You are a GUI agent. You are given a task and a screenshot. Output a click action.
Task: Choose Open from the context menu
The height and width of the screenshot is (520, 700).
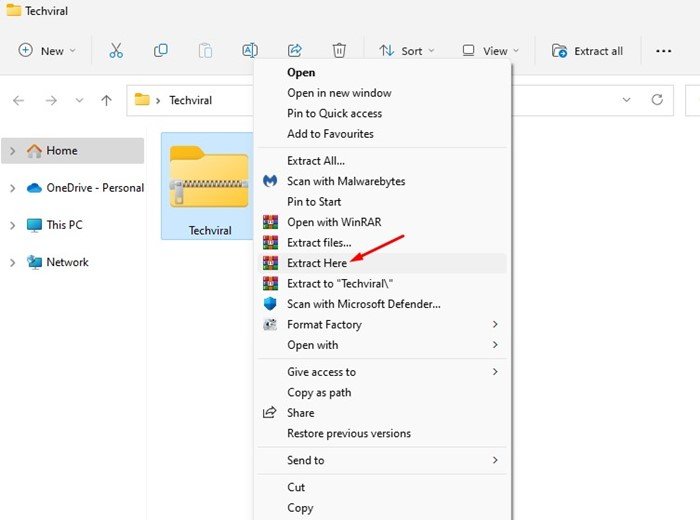point(382,72)
